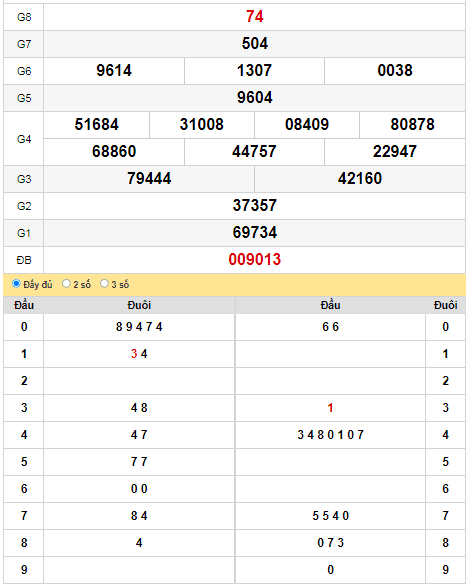This screenshot has height=586, width=470.
Task: Click the G7 prize number 504
Action: point(254,44)
